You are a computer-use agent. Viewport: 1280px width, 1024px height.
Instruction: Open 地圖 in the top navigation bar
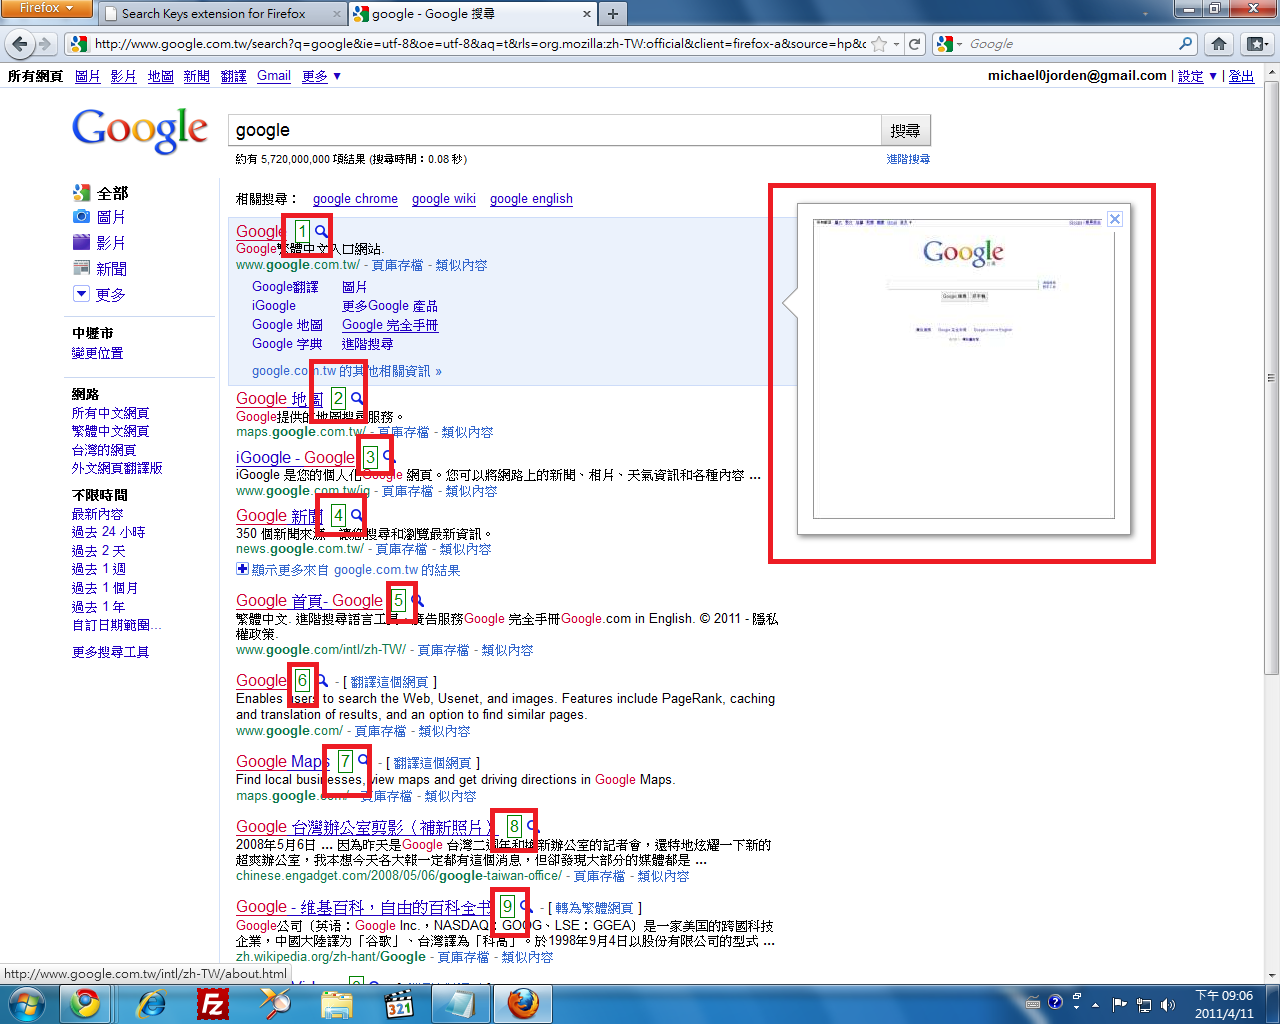(161, 76)
